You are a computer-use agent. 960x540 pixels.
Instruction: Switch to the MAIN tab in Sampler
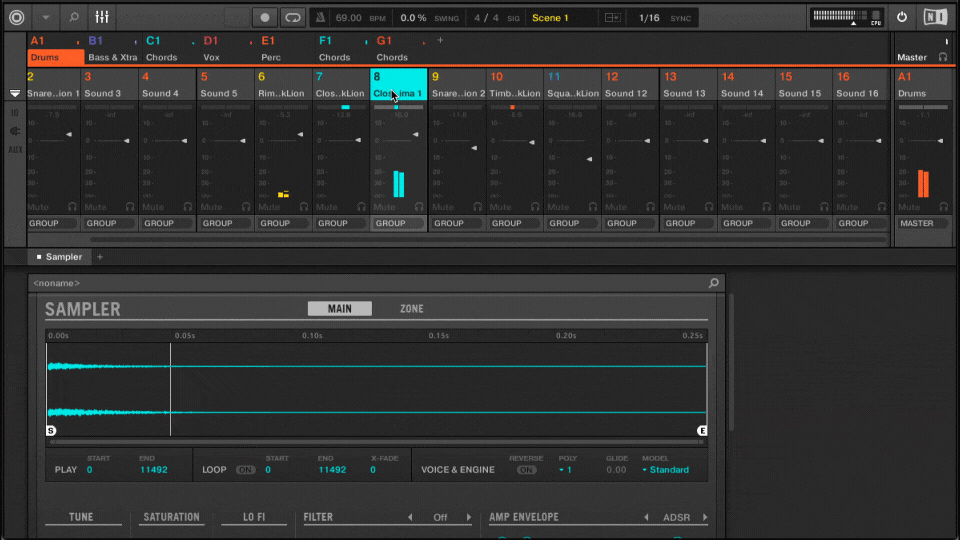pyautogui.click(x=340, y=309)
